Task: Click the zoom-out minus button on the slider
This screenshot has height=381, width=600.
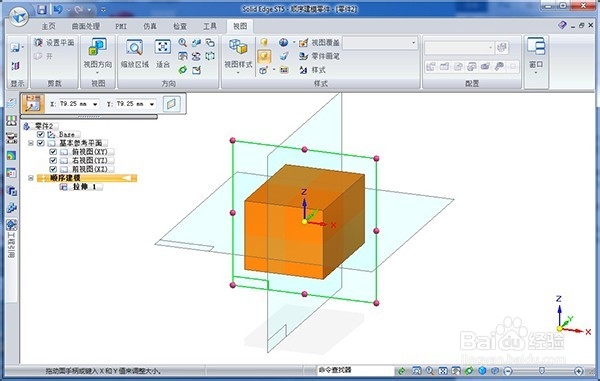Action: tap(508, 371)
